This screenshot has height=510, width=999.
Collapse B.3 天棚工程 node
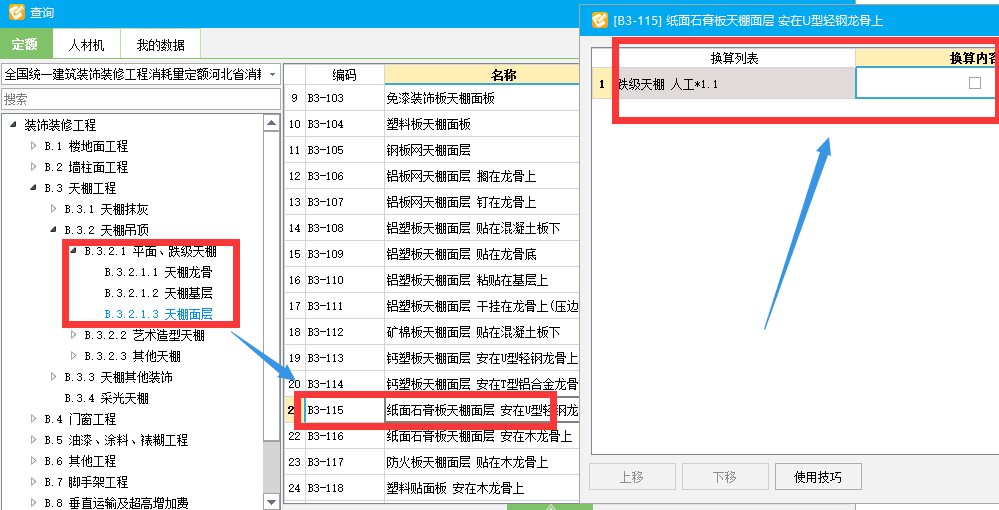click(x=34, y=188)
